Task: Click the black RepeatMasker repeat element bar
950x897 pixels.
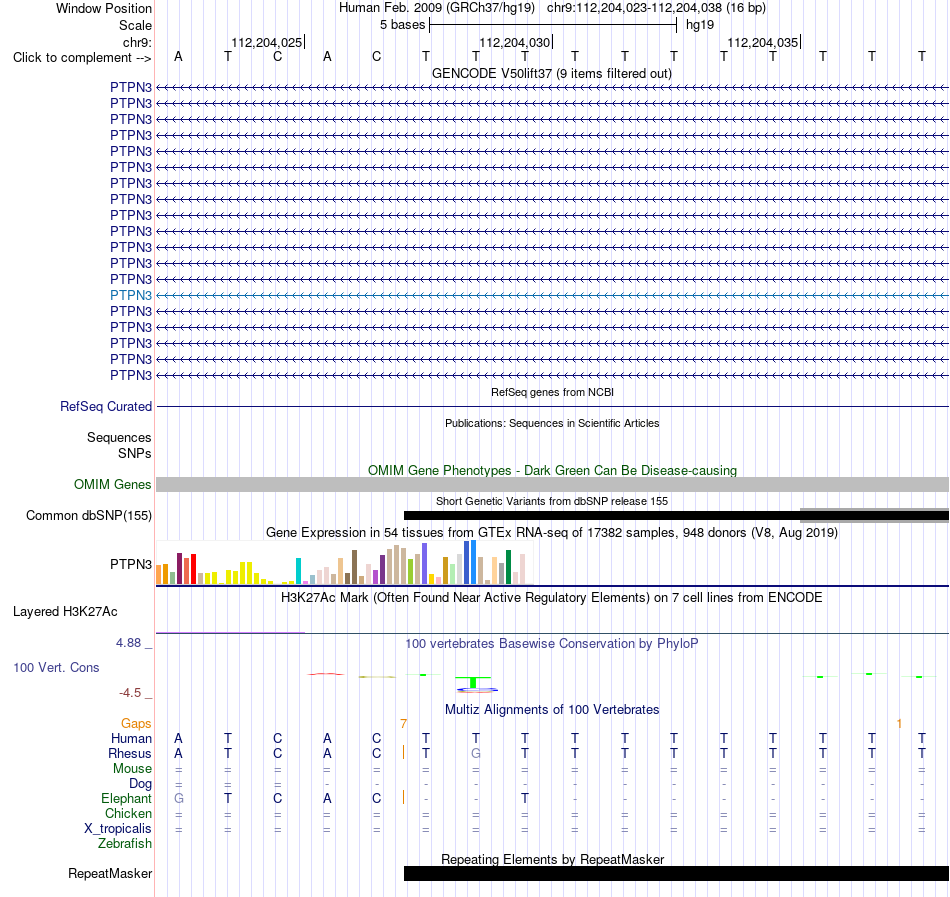Action: tap(676, 873)
